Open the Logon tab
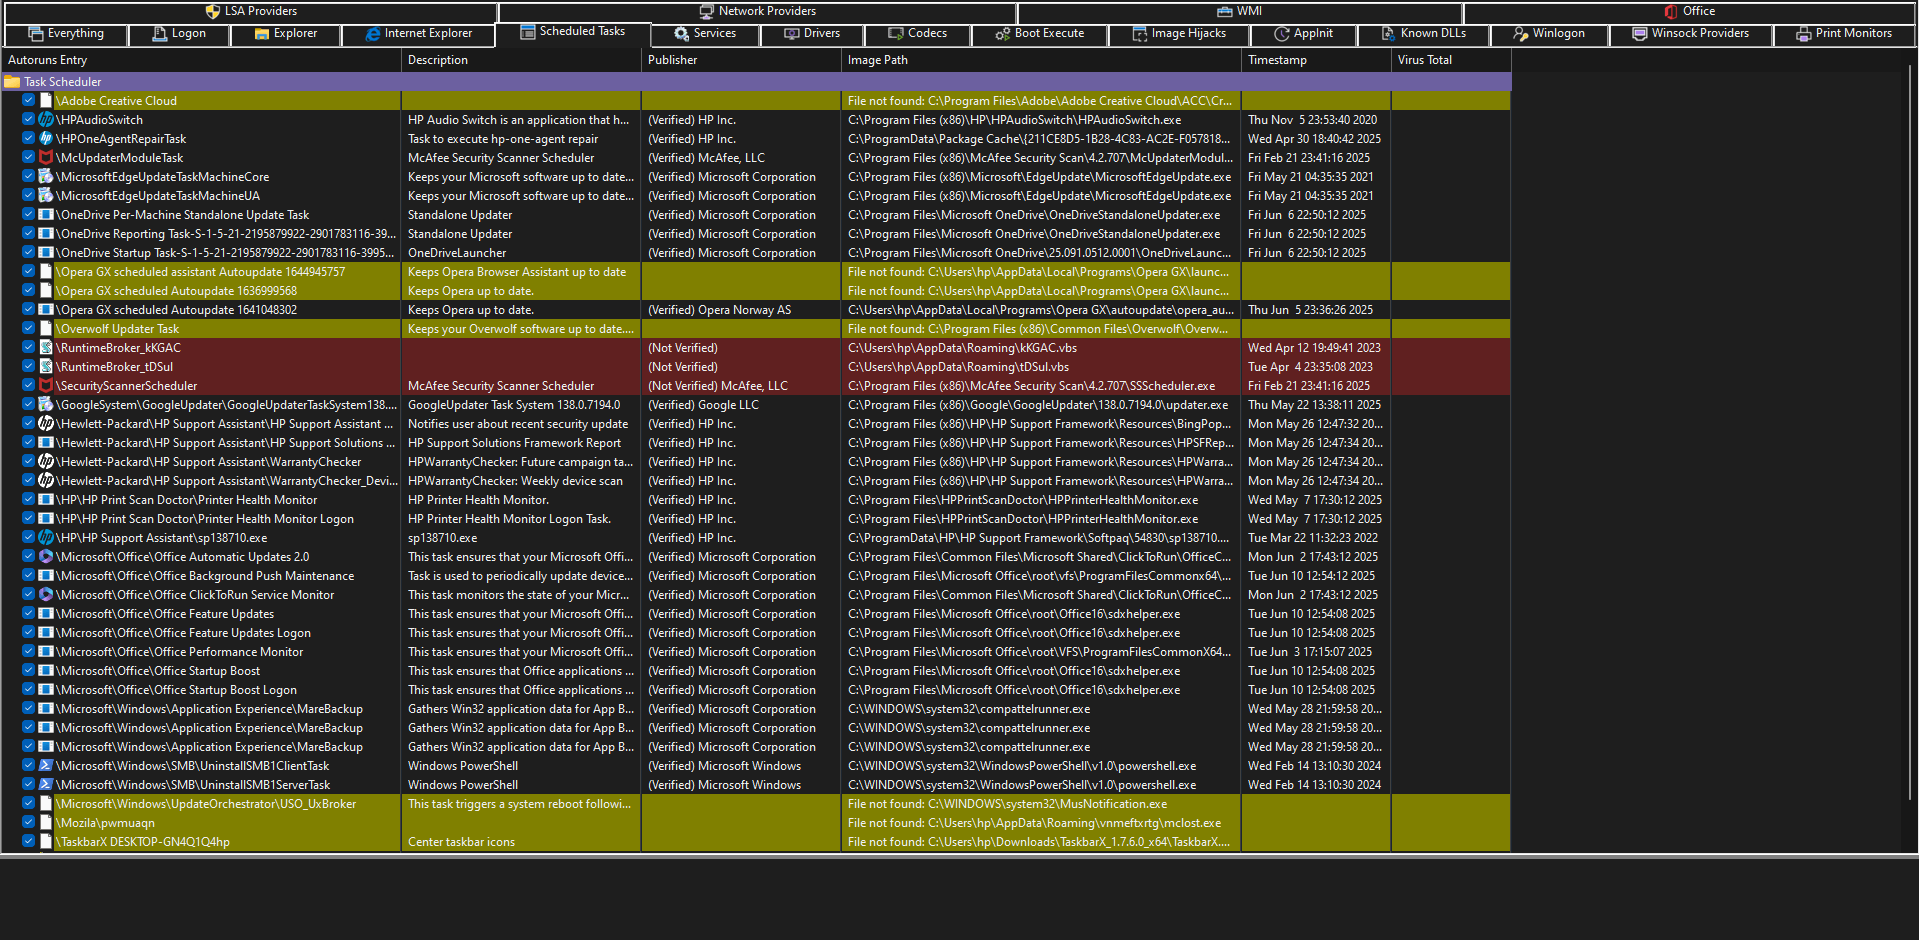 tap(179, 34)
